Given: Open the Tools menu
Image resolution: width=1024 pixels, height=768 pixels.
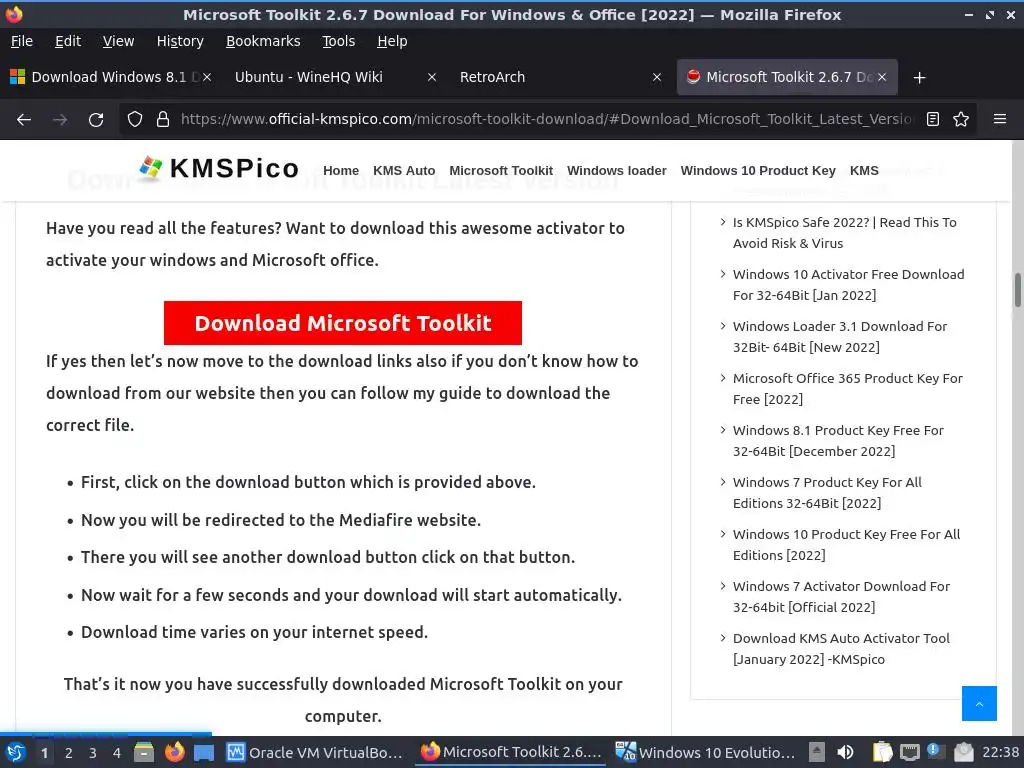Looking at the screenshot, I should [338, 41].
